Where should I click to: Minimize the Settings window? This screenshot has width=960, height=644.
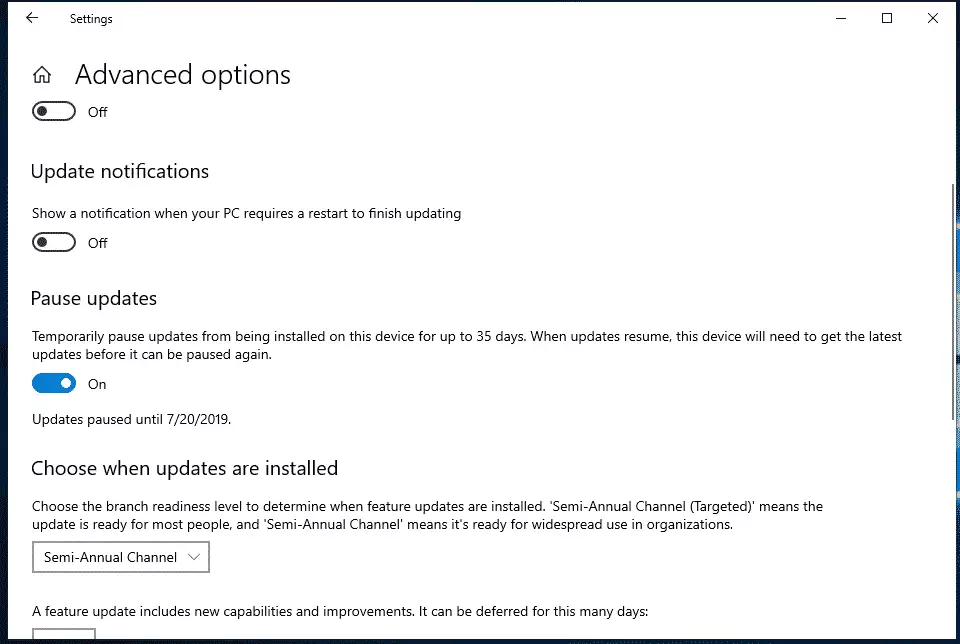click(841, 18)
